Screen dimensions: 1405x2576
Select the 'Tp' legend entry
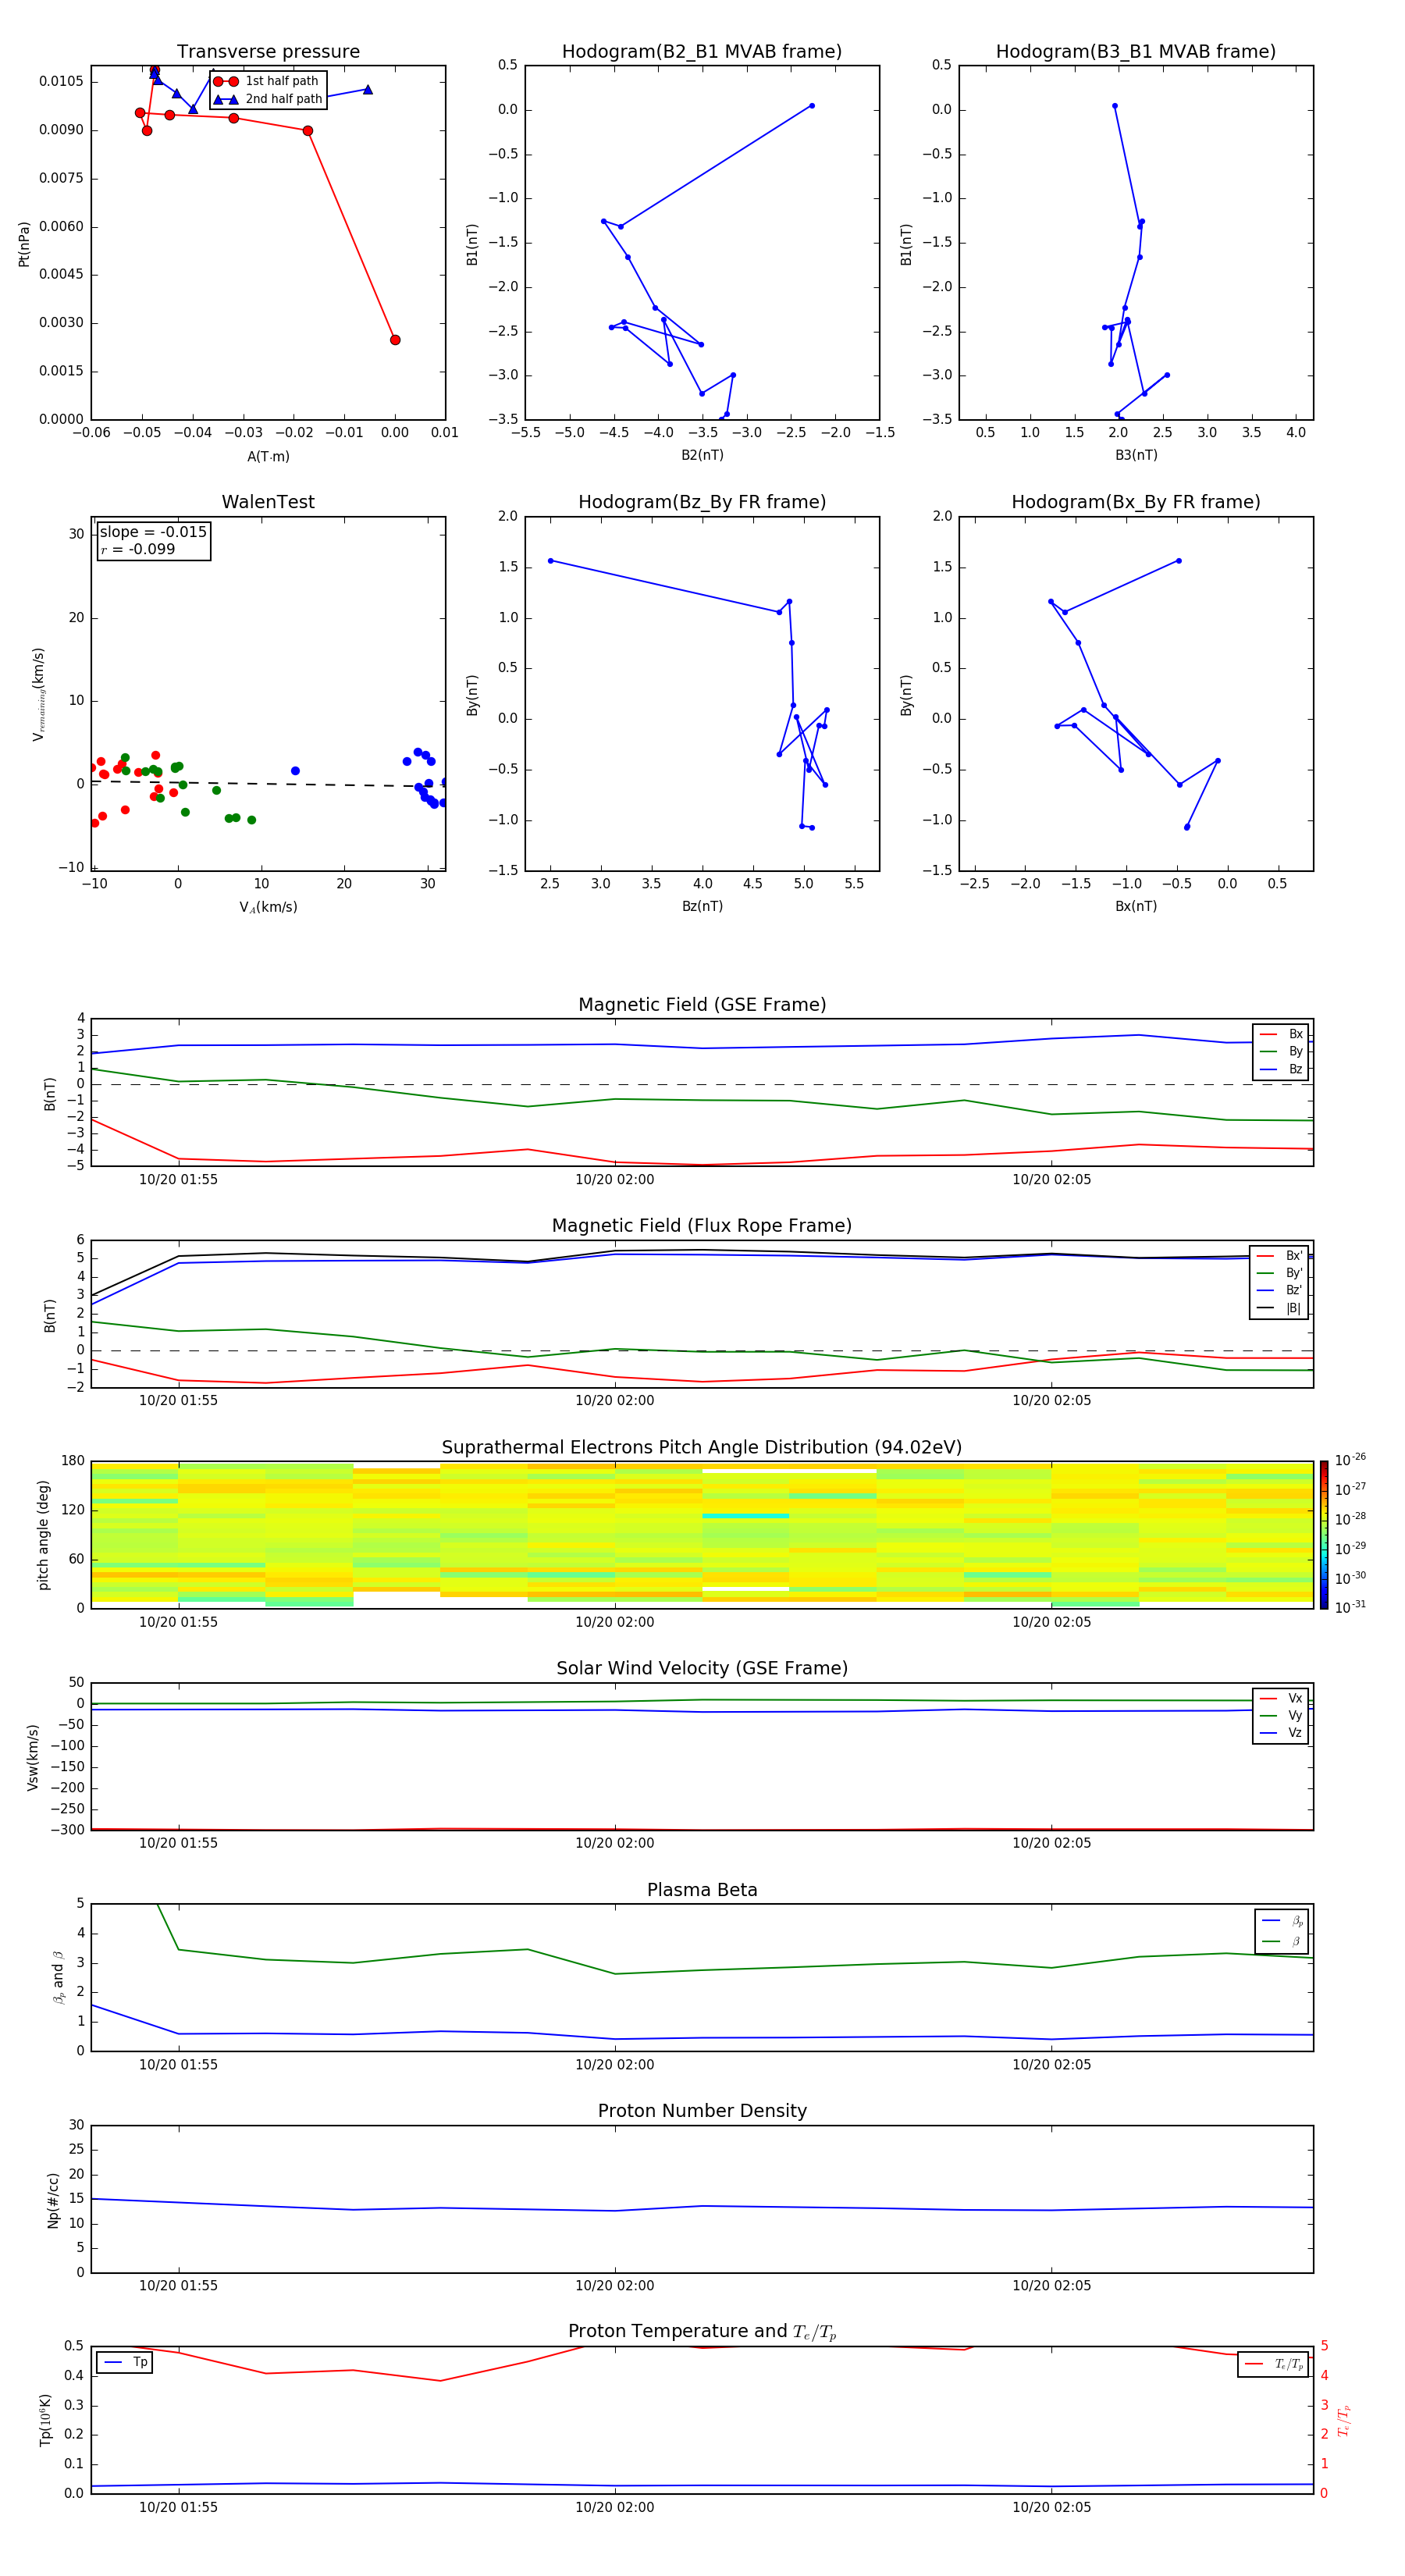126,2362
